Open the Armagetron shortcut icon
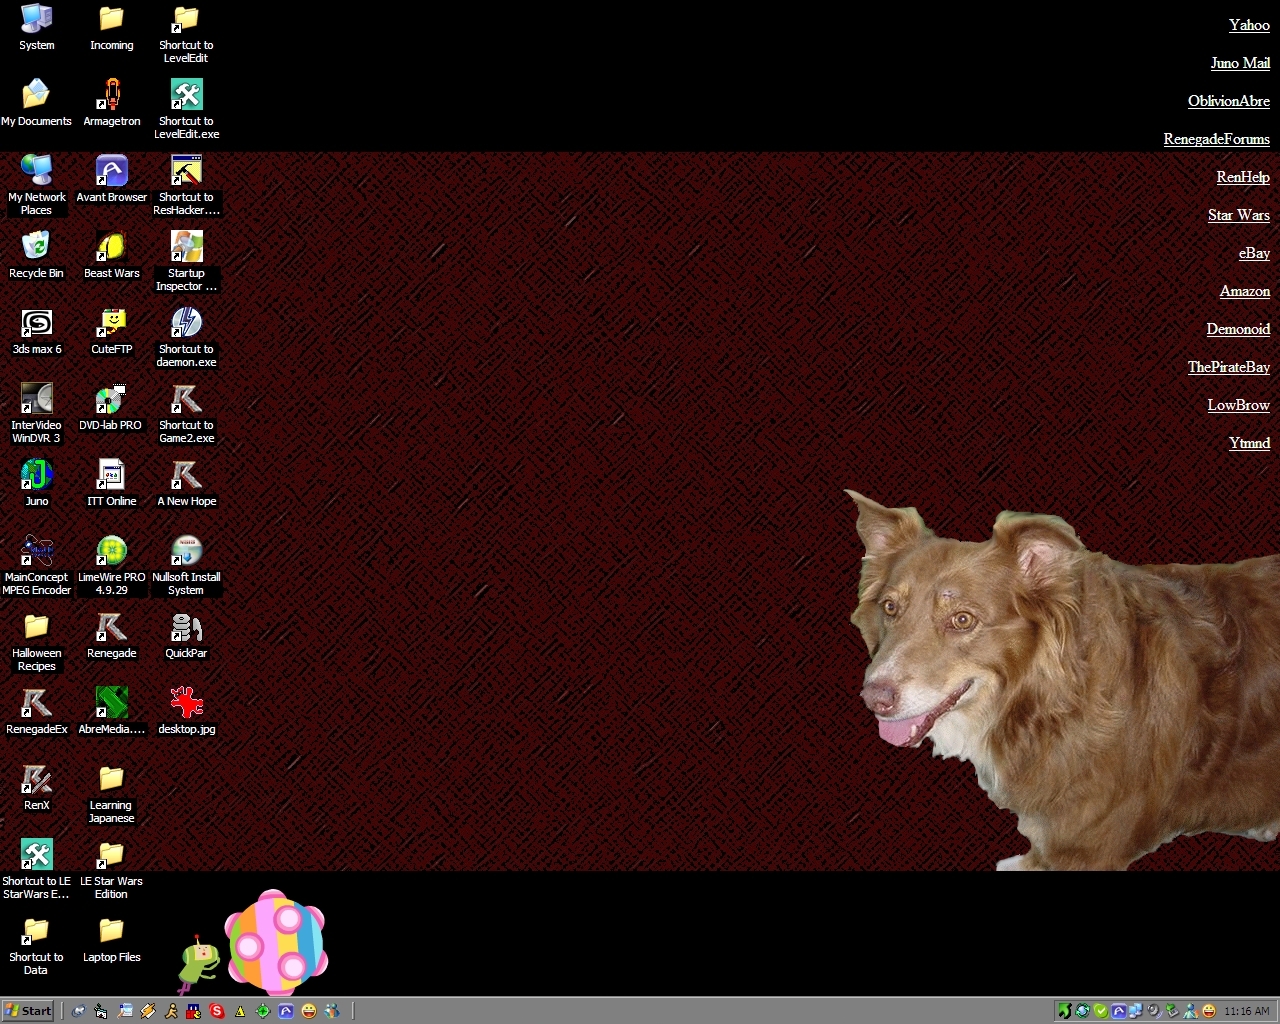This screenshot has width=1280, height=1024. (111, 95)
